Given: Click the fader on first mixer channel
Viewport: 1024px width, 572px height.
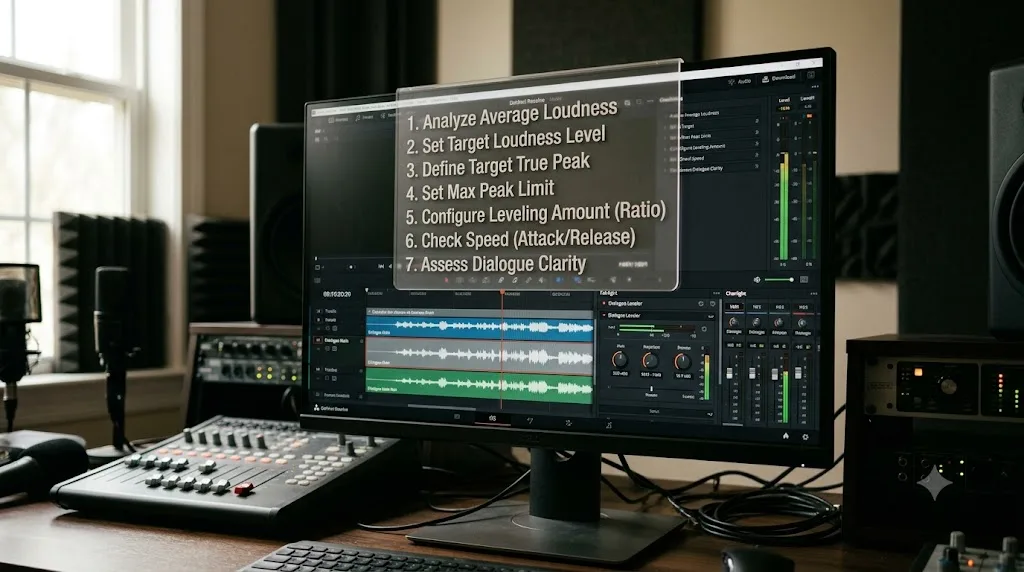Looking at the screenshot, I should [x=729, y=373].
